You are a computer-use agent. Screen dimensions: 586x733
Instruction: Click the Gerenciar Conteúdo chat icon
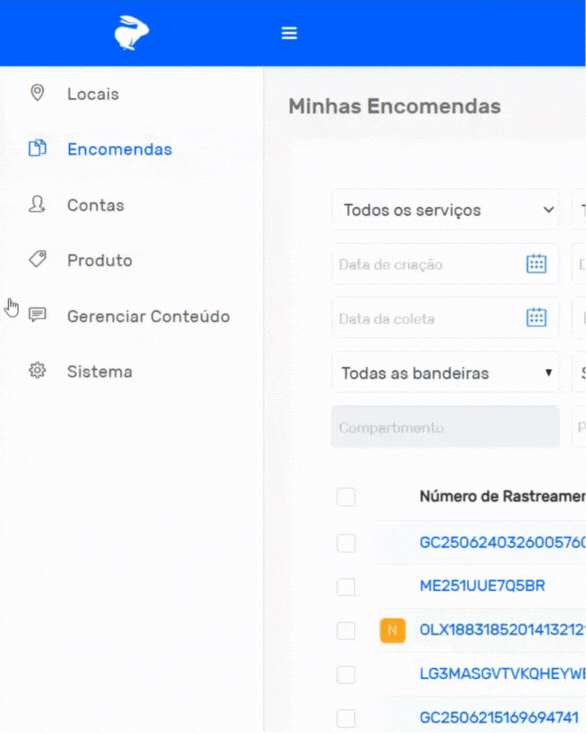(37, 315)
